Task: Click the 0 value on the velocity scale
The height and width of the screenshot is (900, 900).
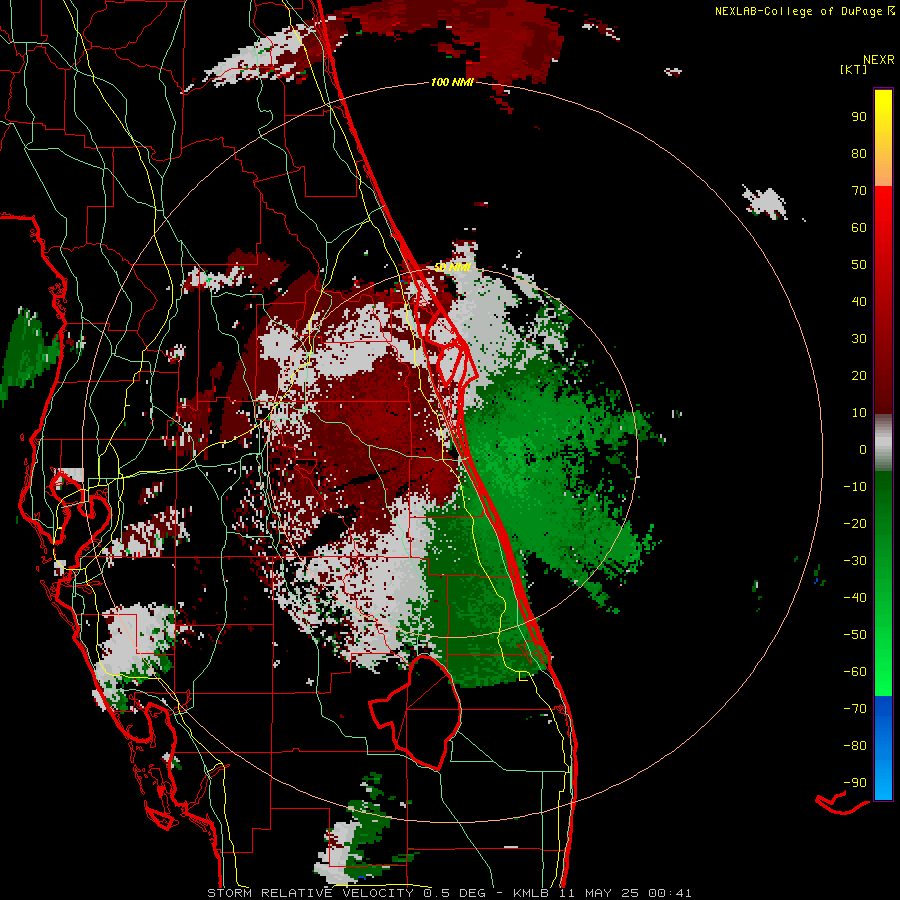Action: [863, 450]
